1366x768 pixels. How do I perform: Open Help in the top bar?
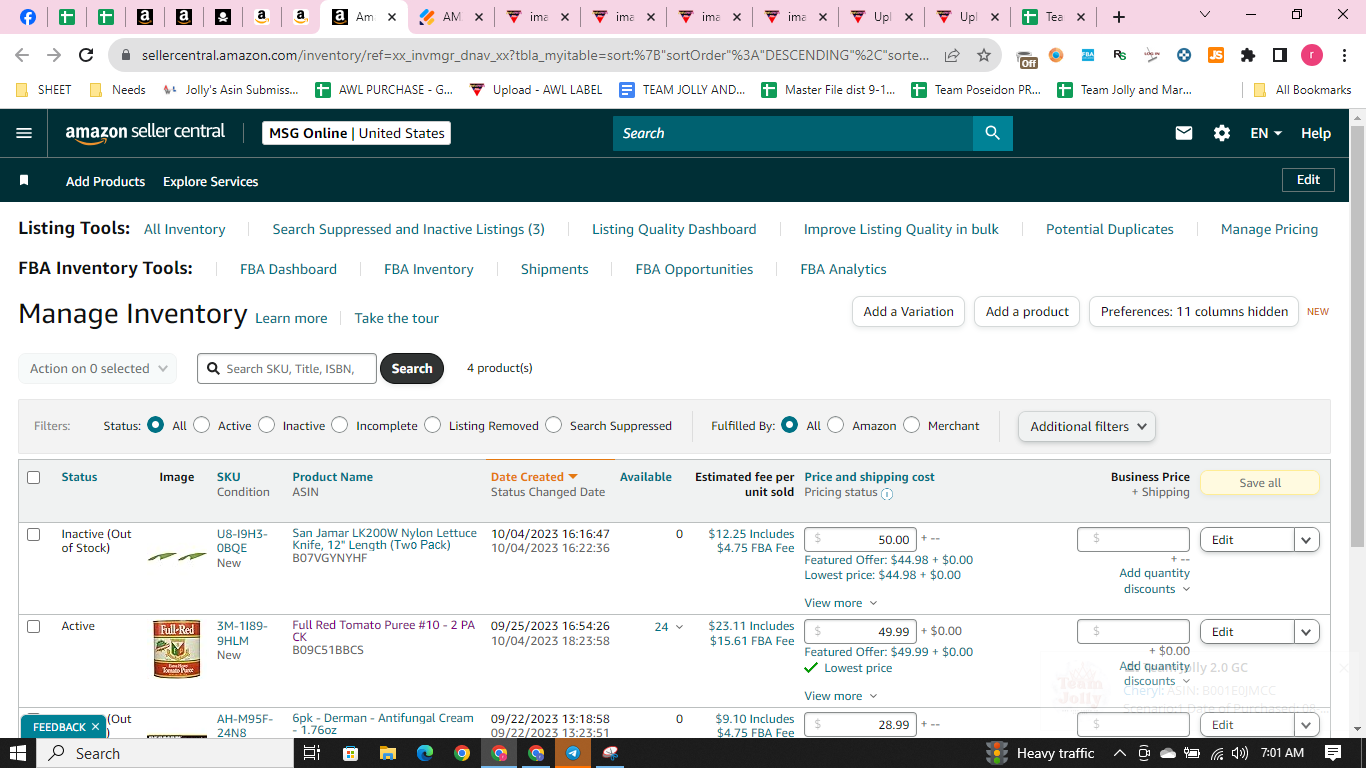[1315, 133]
